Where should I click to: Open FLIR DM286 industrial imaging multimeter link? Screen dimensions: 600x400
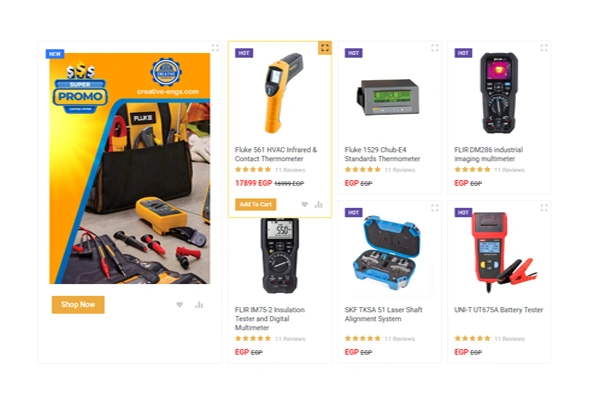[x=489, y=154]
